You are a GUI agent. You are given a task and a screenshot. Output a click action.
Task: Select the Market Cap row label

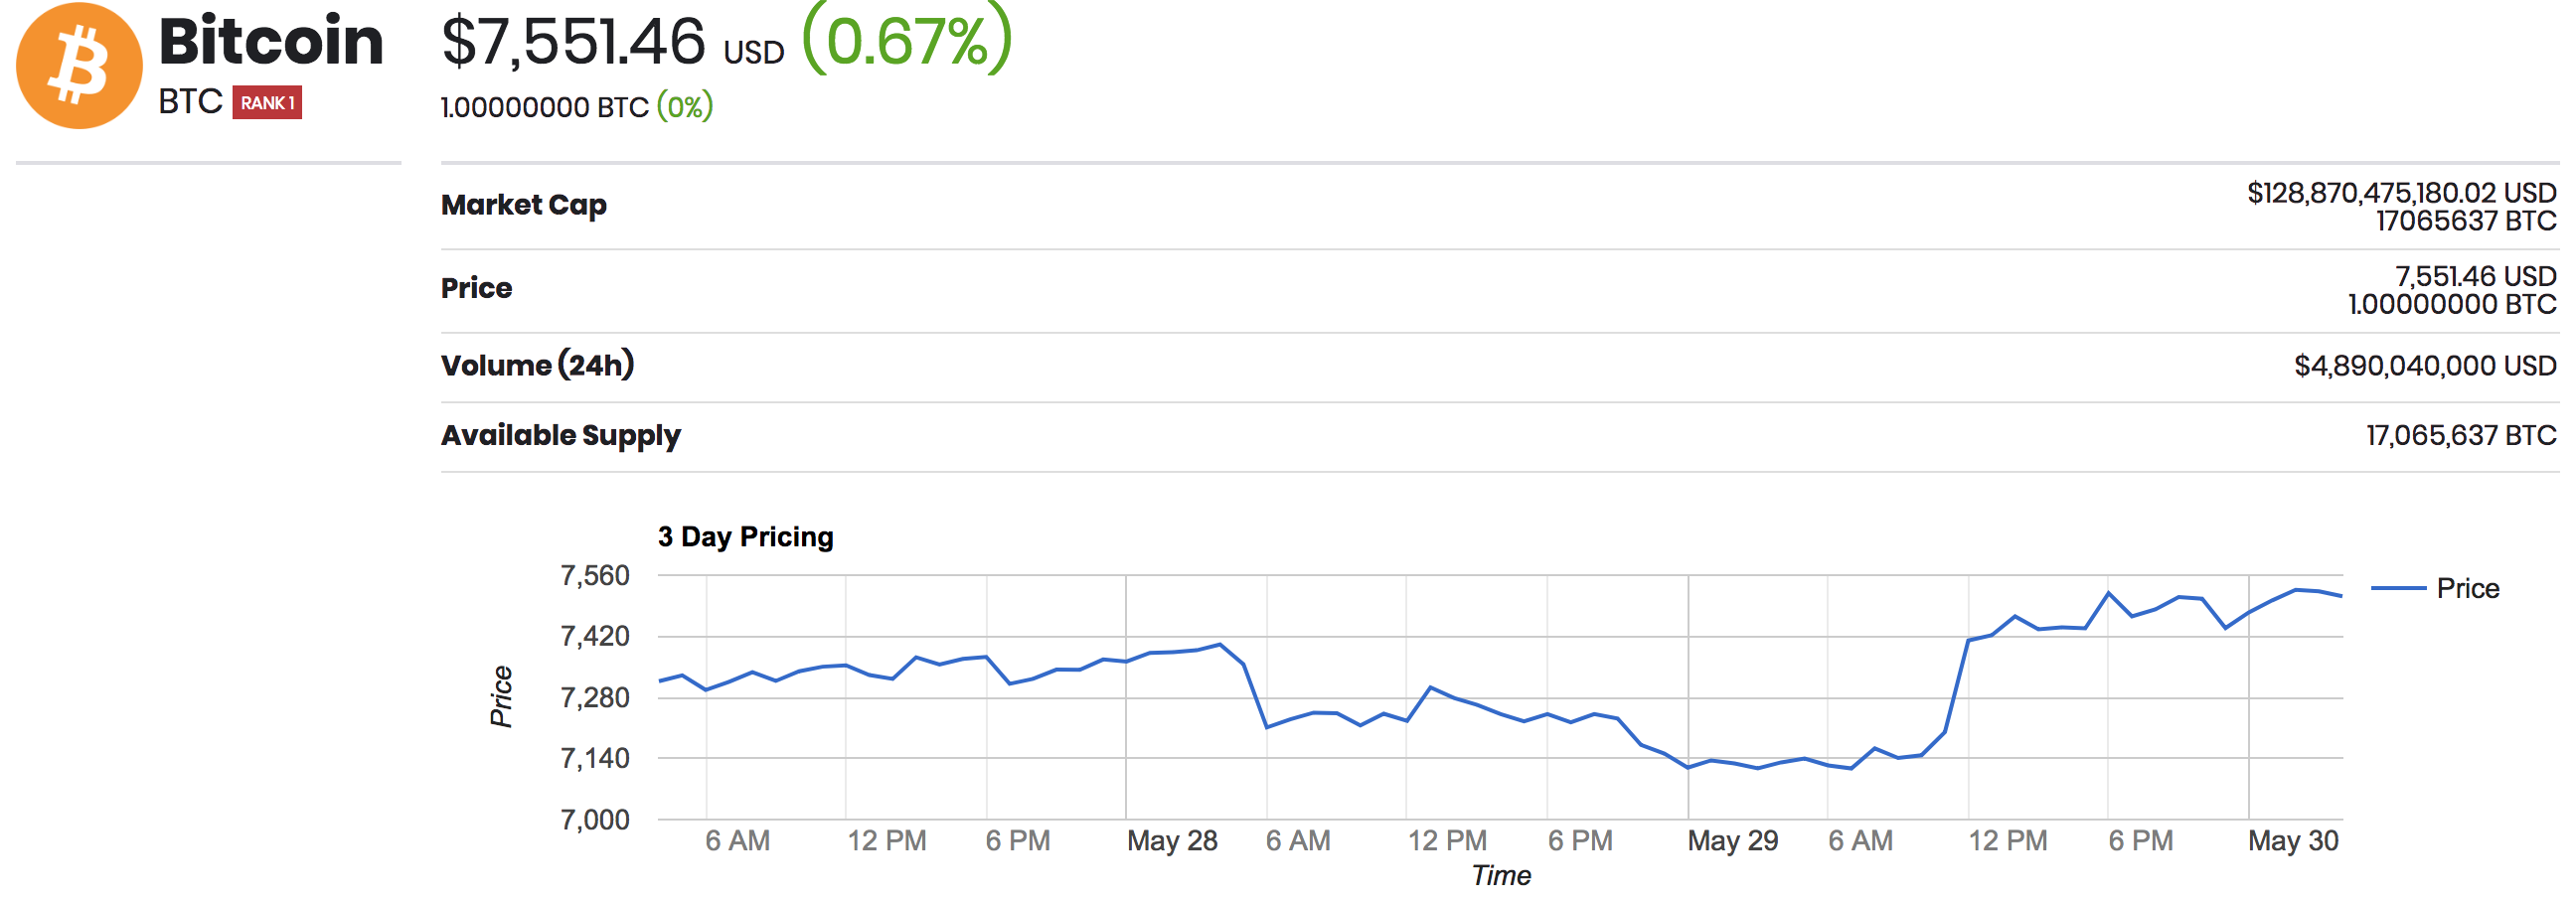point(524,205)
